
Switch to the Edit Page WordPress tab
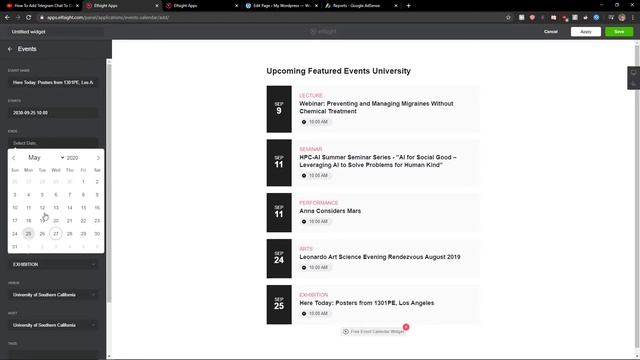(x=282, y=6)
